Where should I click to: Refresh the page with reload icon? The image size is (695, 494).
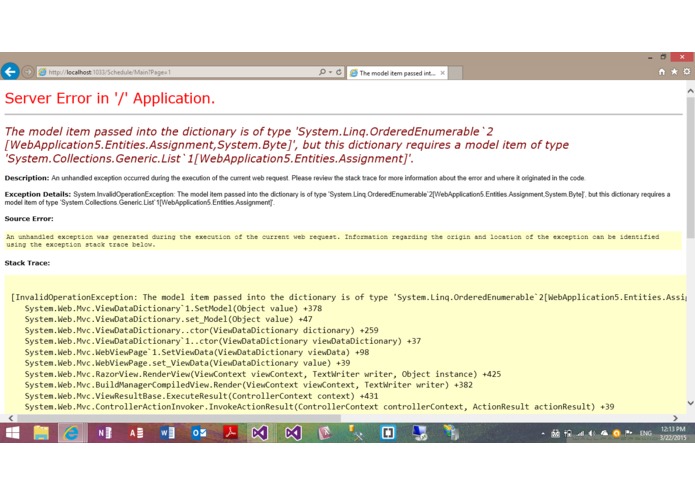(339, 72)
